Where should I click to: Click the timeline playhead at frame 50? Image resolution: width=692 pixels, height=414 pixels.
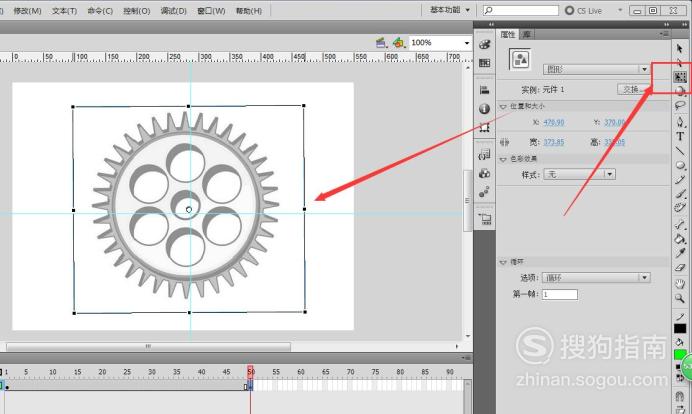250,371
